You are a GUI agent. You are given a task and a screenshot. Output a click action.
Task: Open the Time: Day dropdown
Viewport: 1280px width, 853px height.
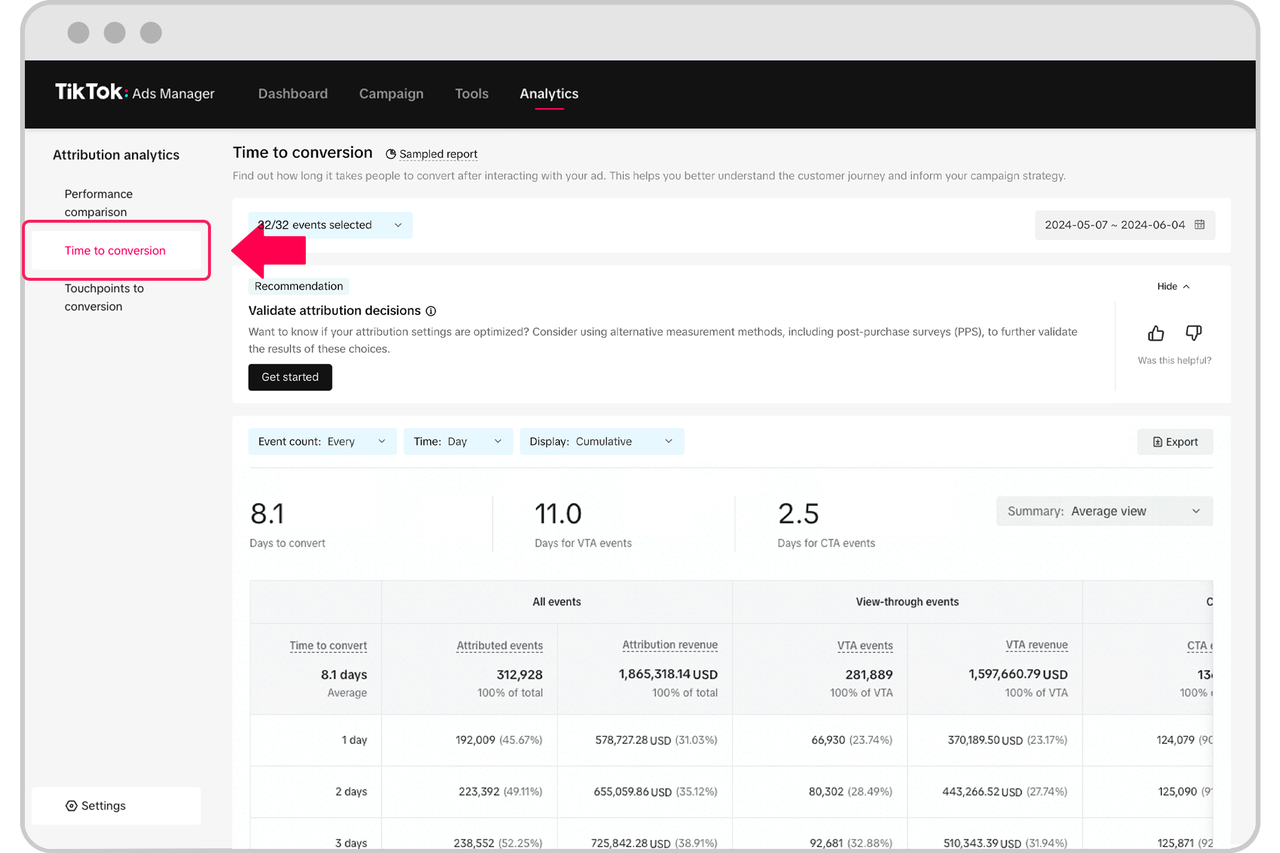point(458,441)
